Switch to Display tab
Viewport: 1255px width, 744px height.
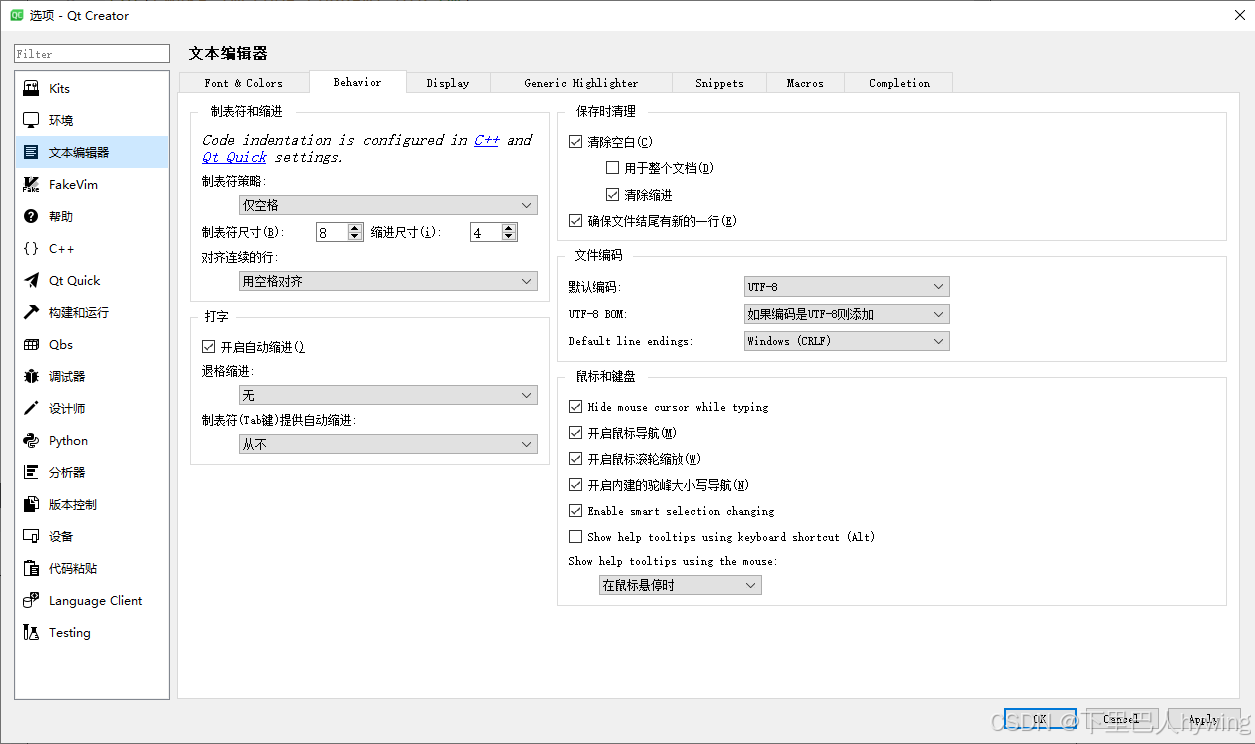click(448, 83)
